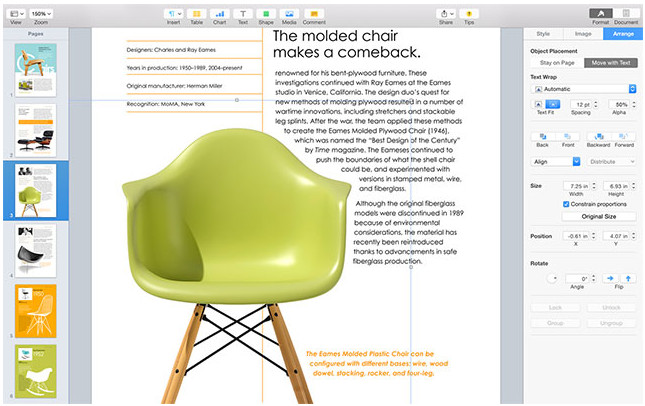Select page 1 thumbnail with teal cover
This screenshot has width=645, height=406.
tap(36, 70)
